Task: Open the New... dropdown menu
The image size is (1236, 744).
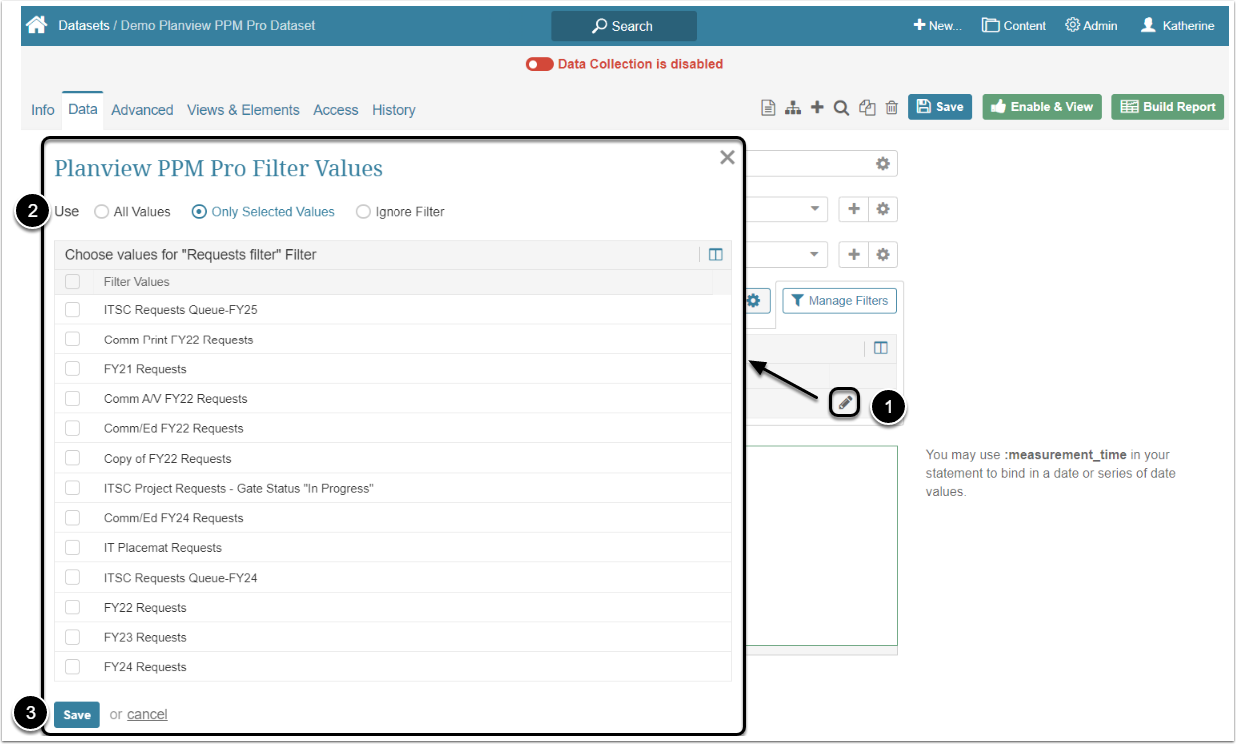Action: coord(937,26)
